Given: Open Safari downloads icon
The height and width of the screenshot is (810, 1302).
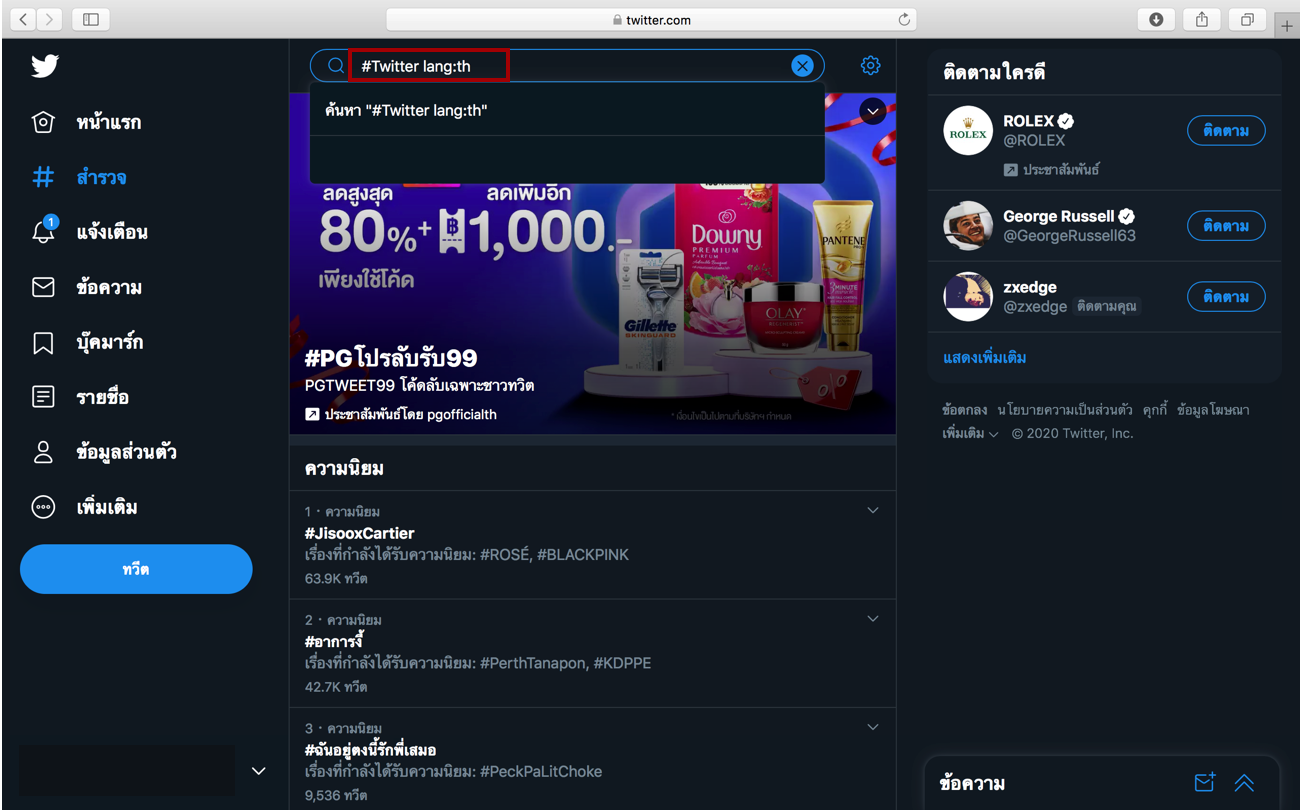Looking at the screenshot, I should point(1156,20).
